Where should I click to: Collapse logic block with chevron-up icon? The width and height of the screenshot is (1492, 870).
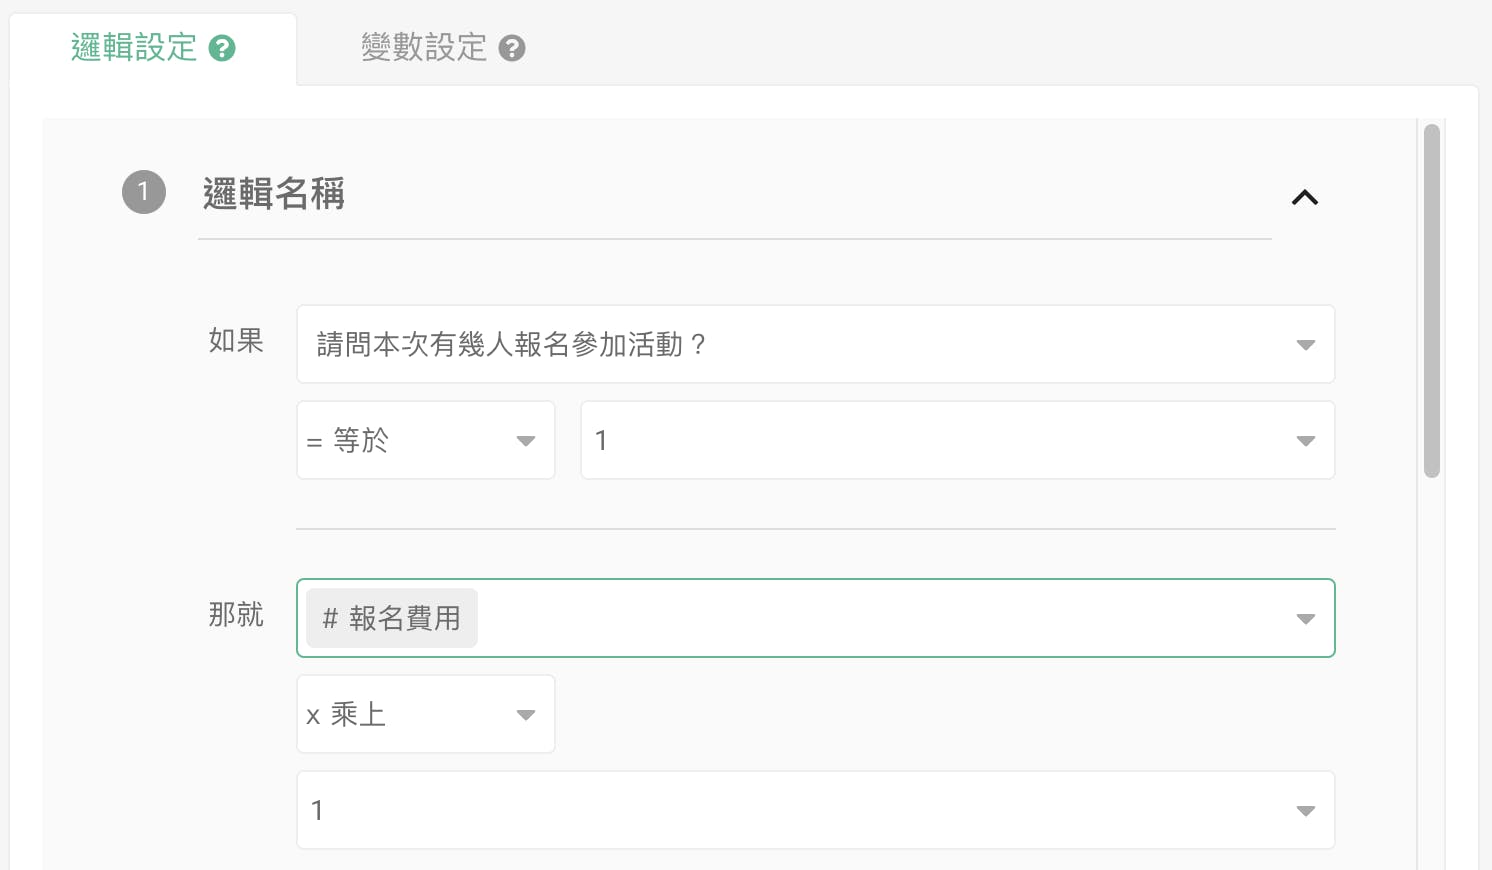pyautogui.click(x=1304, y=197)
